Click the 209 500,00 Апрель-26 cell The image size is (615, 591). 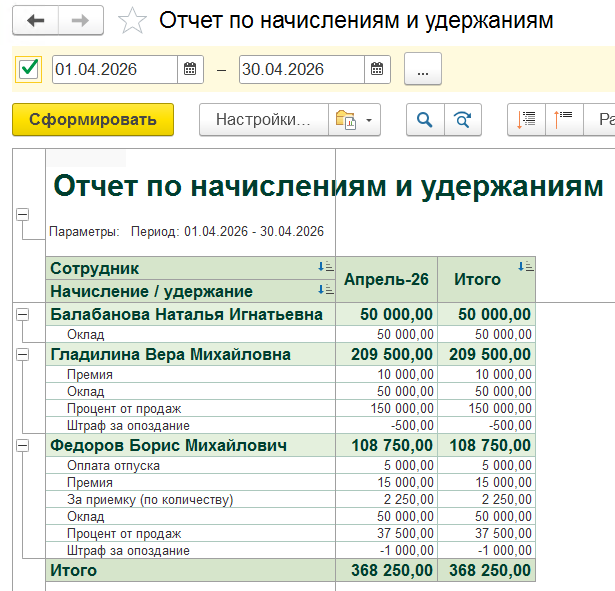point(386,355)
